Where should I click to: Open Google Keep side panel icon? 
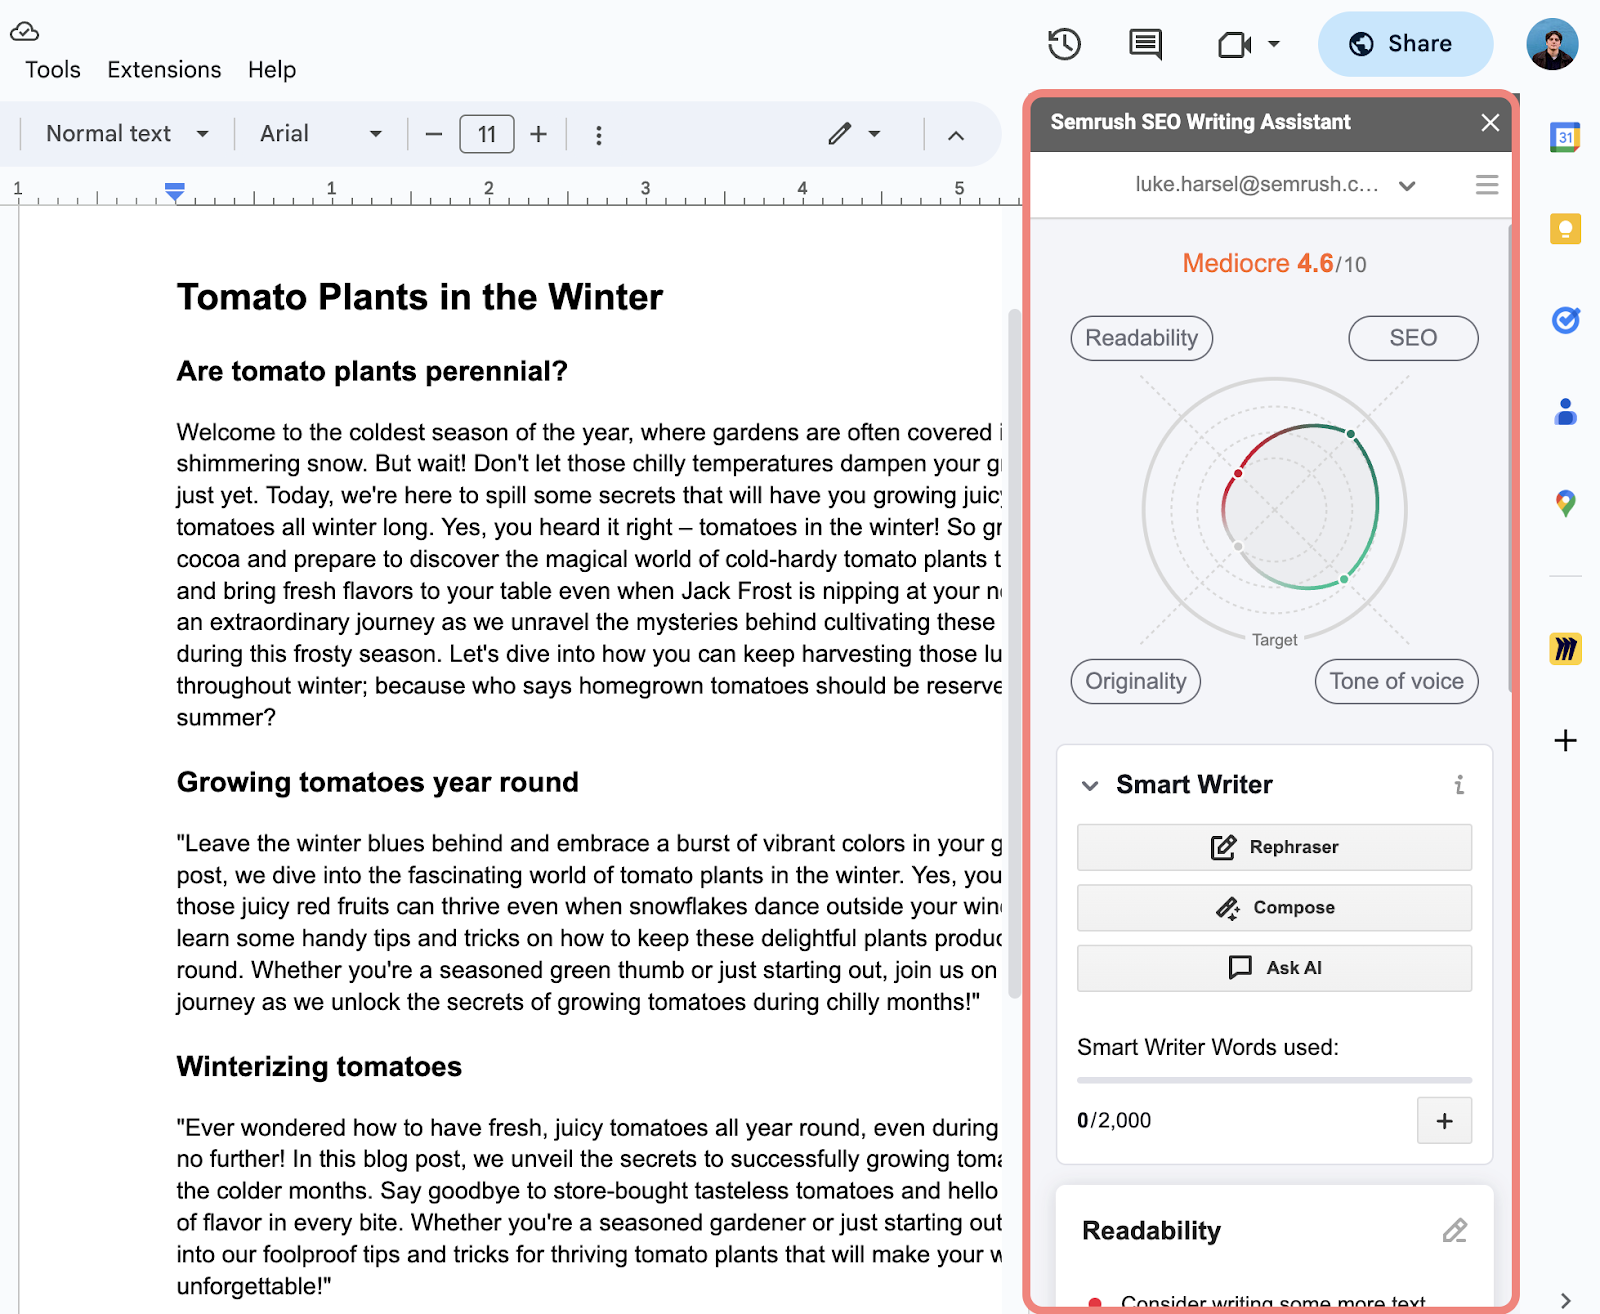(x=1565, y=229)
